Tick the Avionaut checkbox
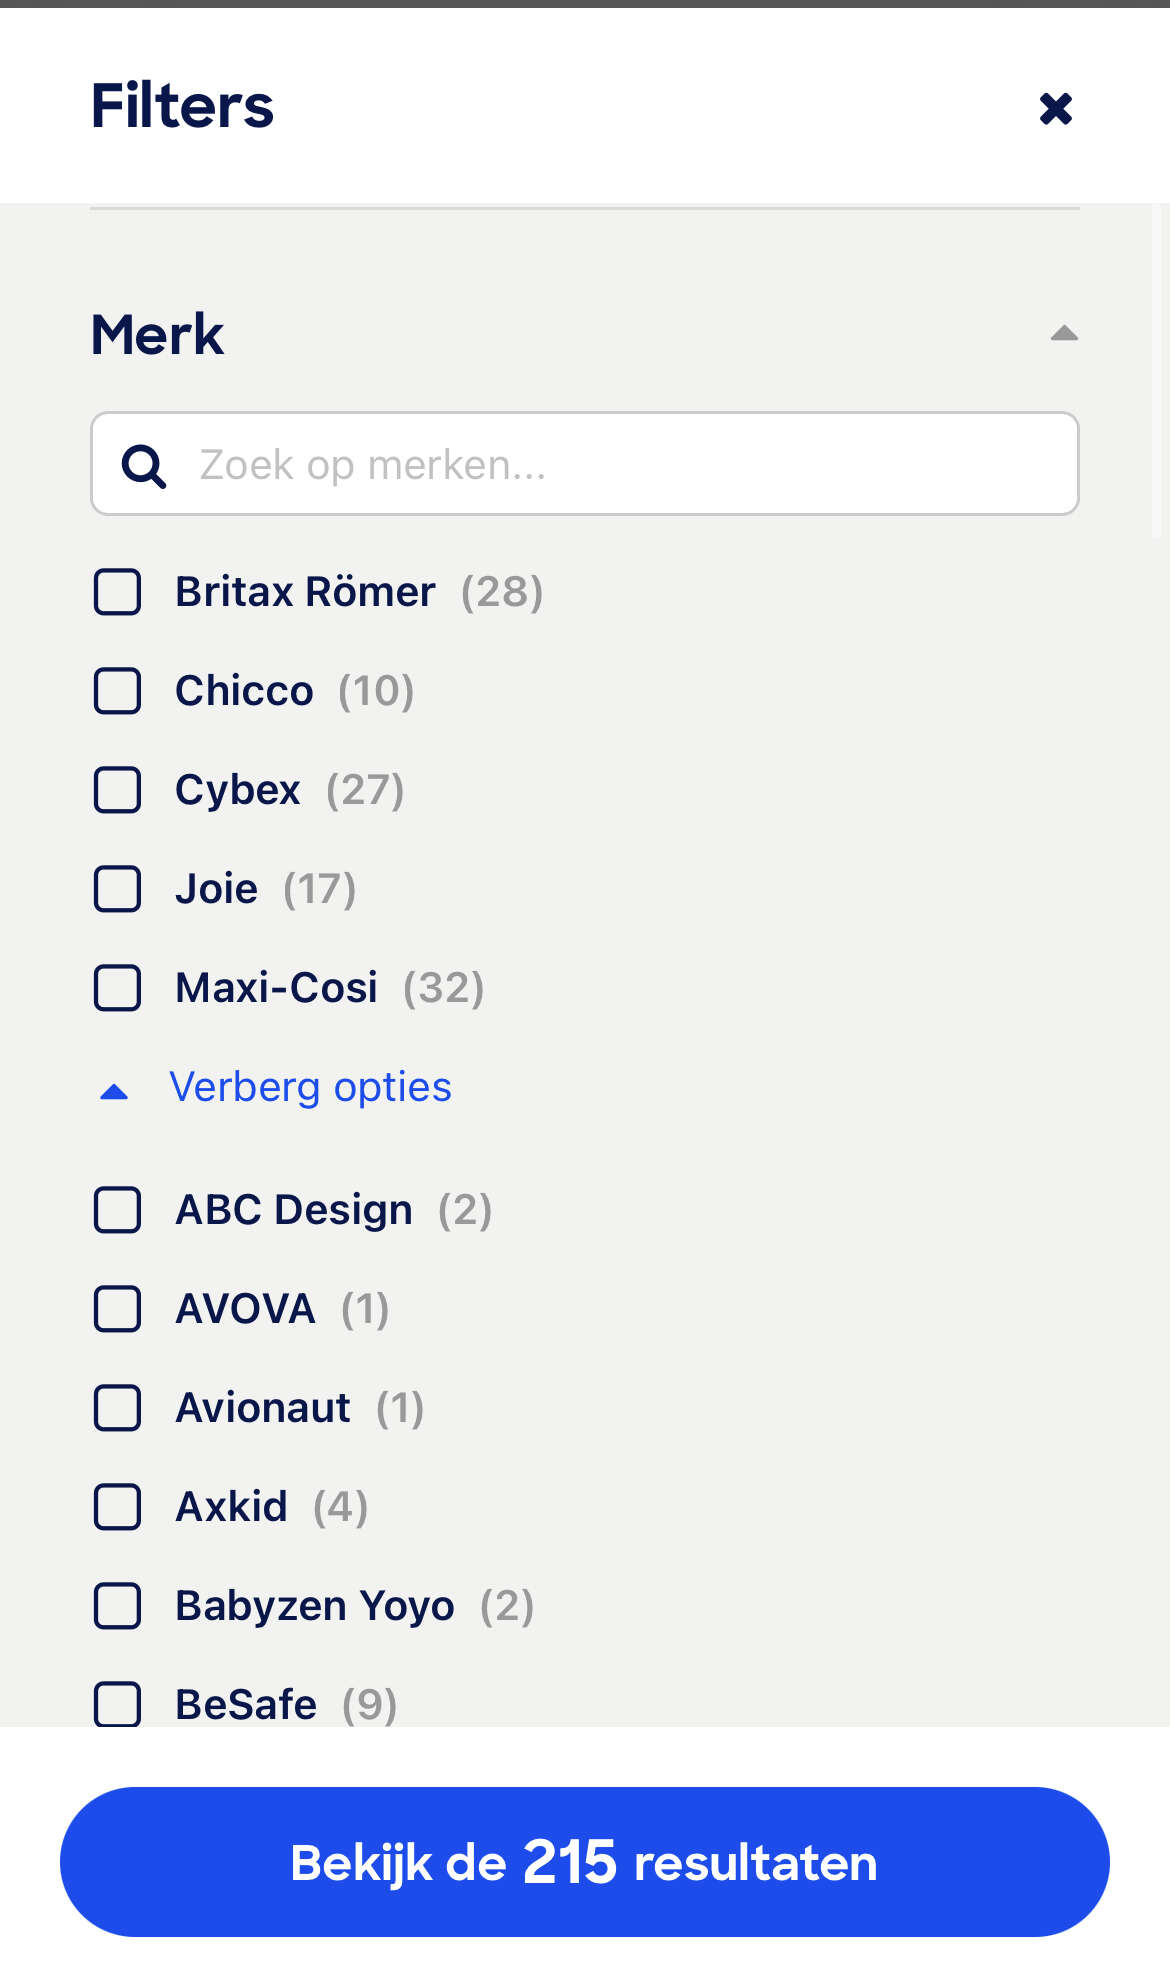 pyautogui.click(x=117, y=1408)
